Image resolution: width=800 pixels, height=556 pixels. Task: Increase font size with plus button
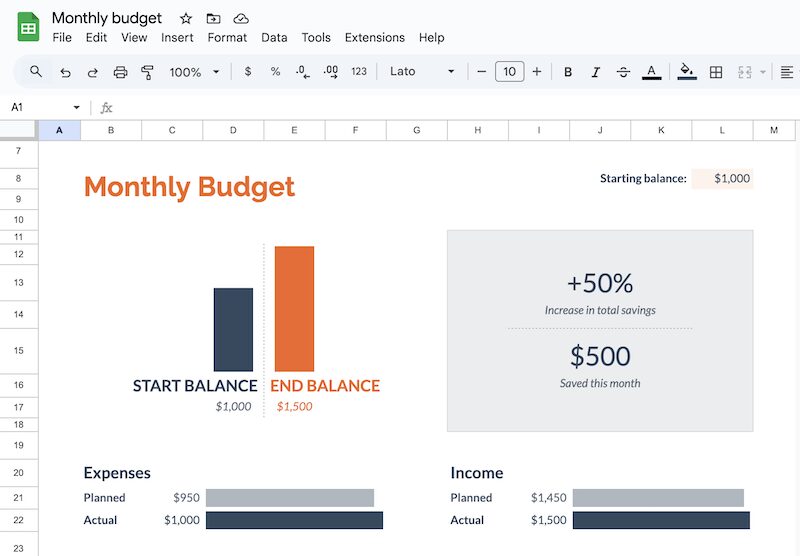point(537,72)
